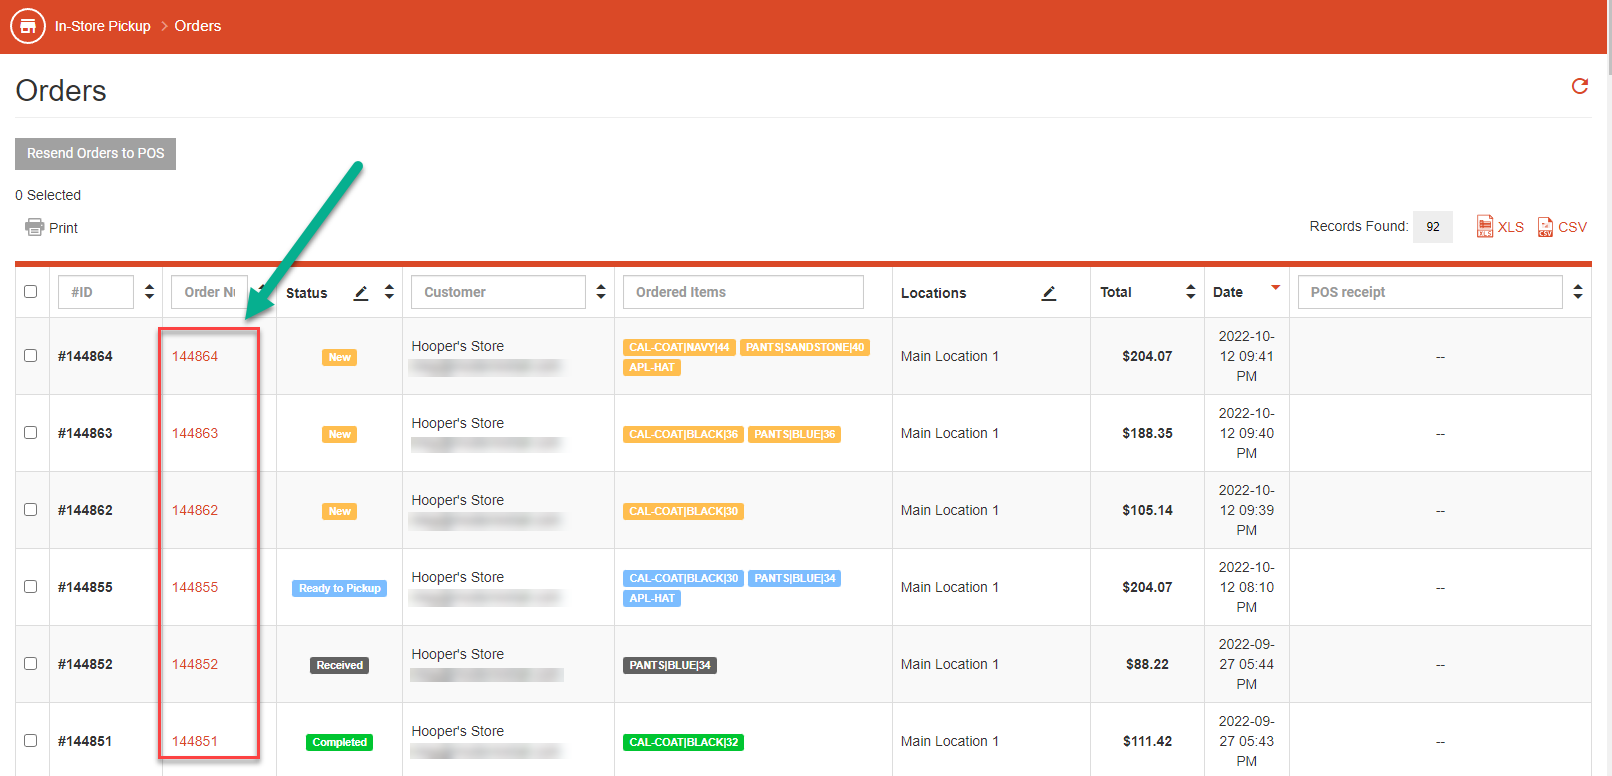Screen dimensions: 1612x776
Task: Click the Customer filter field
Action: 498,292
